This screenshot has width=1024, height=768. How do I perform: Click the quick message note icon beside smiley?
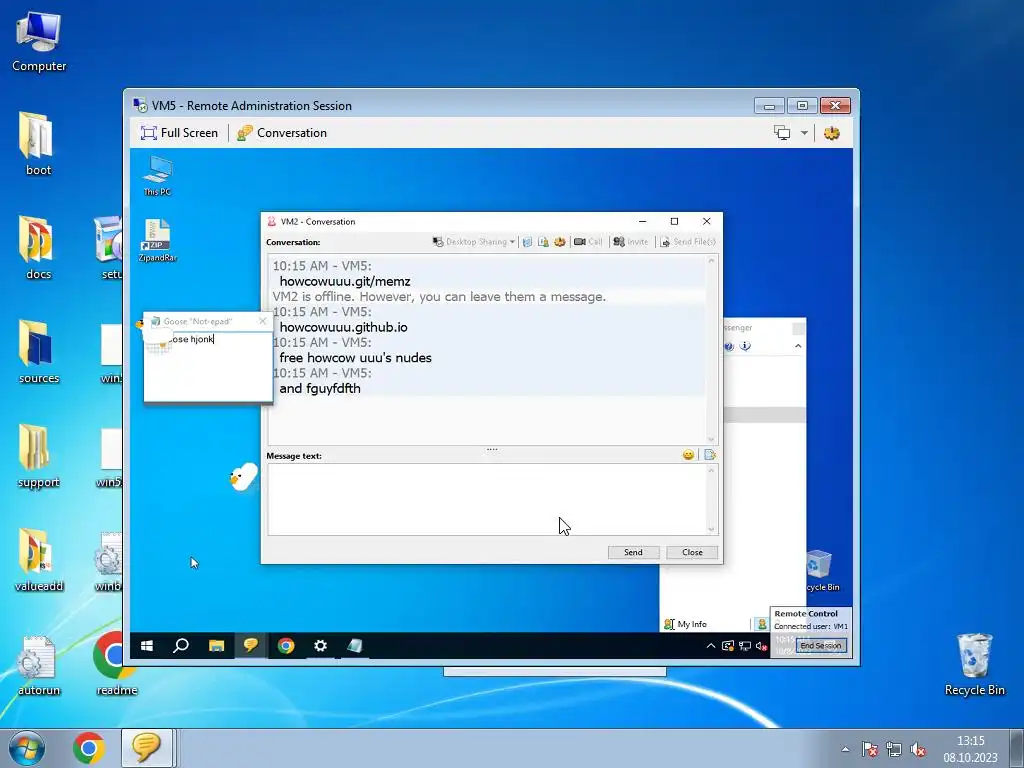710,455
